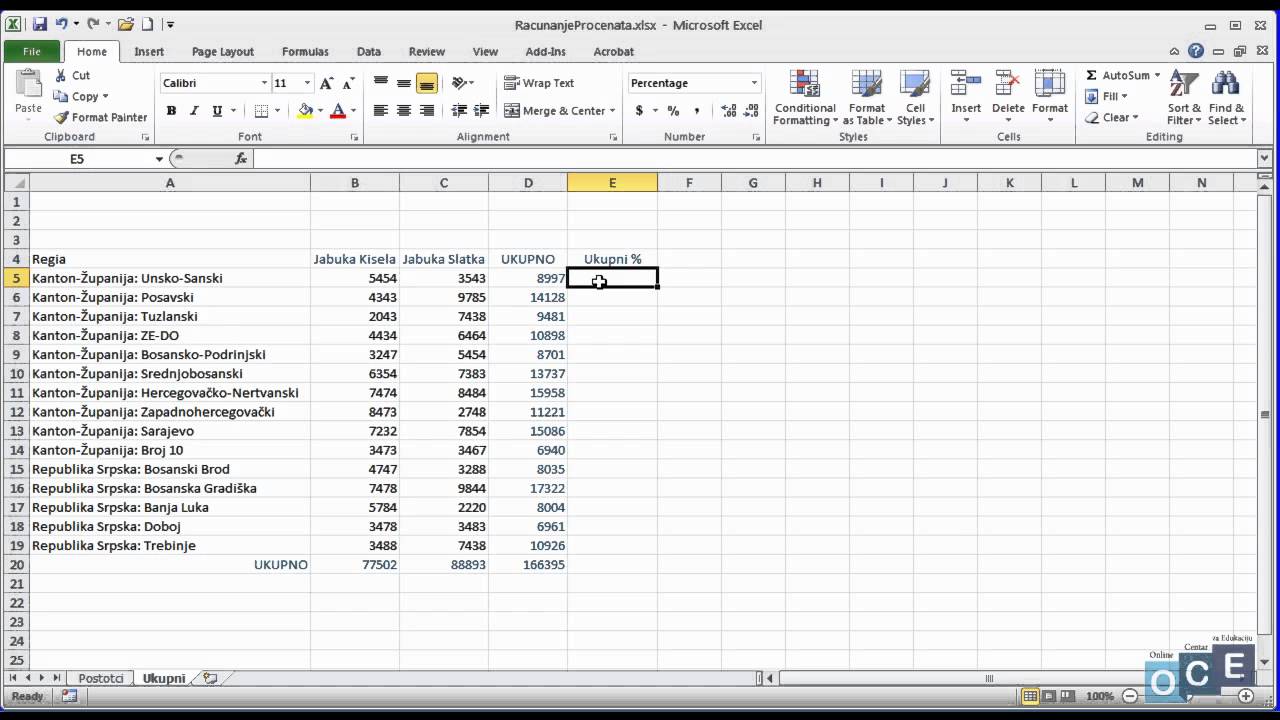Click the Increase Decimal icon

tap(729, 111)
